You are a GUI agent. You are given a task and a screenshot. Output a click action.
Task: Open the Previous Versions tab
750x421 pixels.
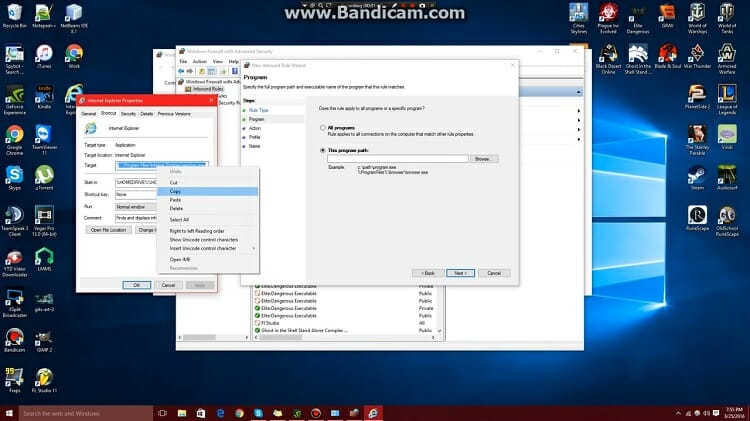pos(174,114)
